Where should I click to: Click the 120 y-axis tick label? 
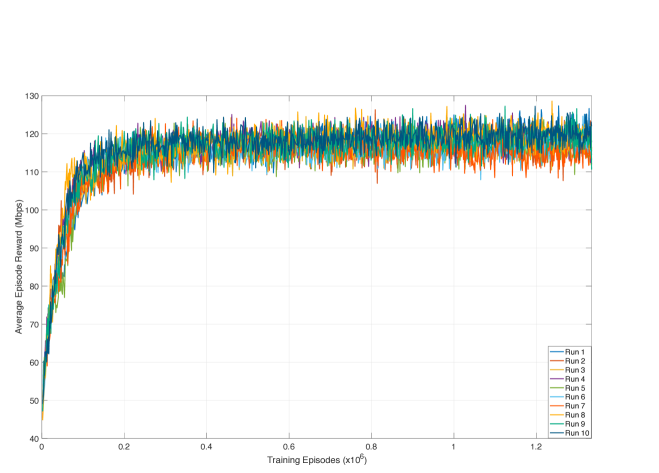point(32,134)
